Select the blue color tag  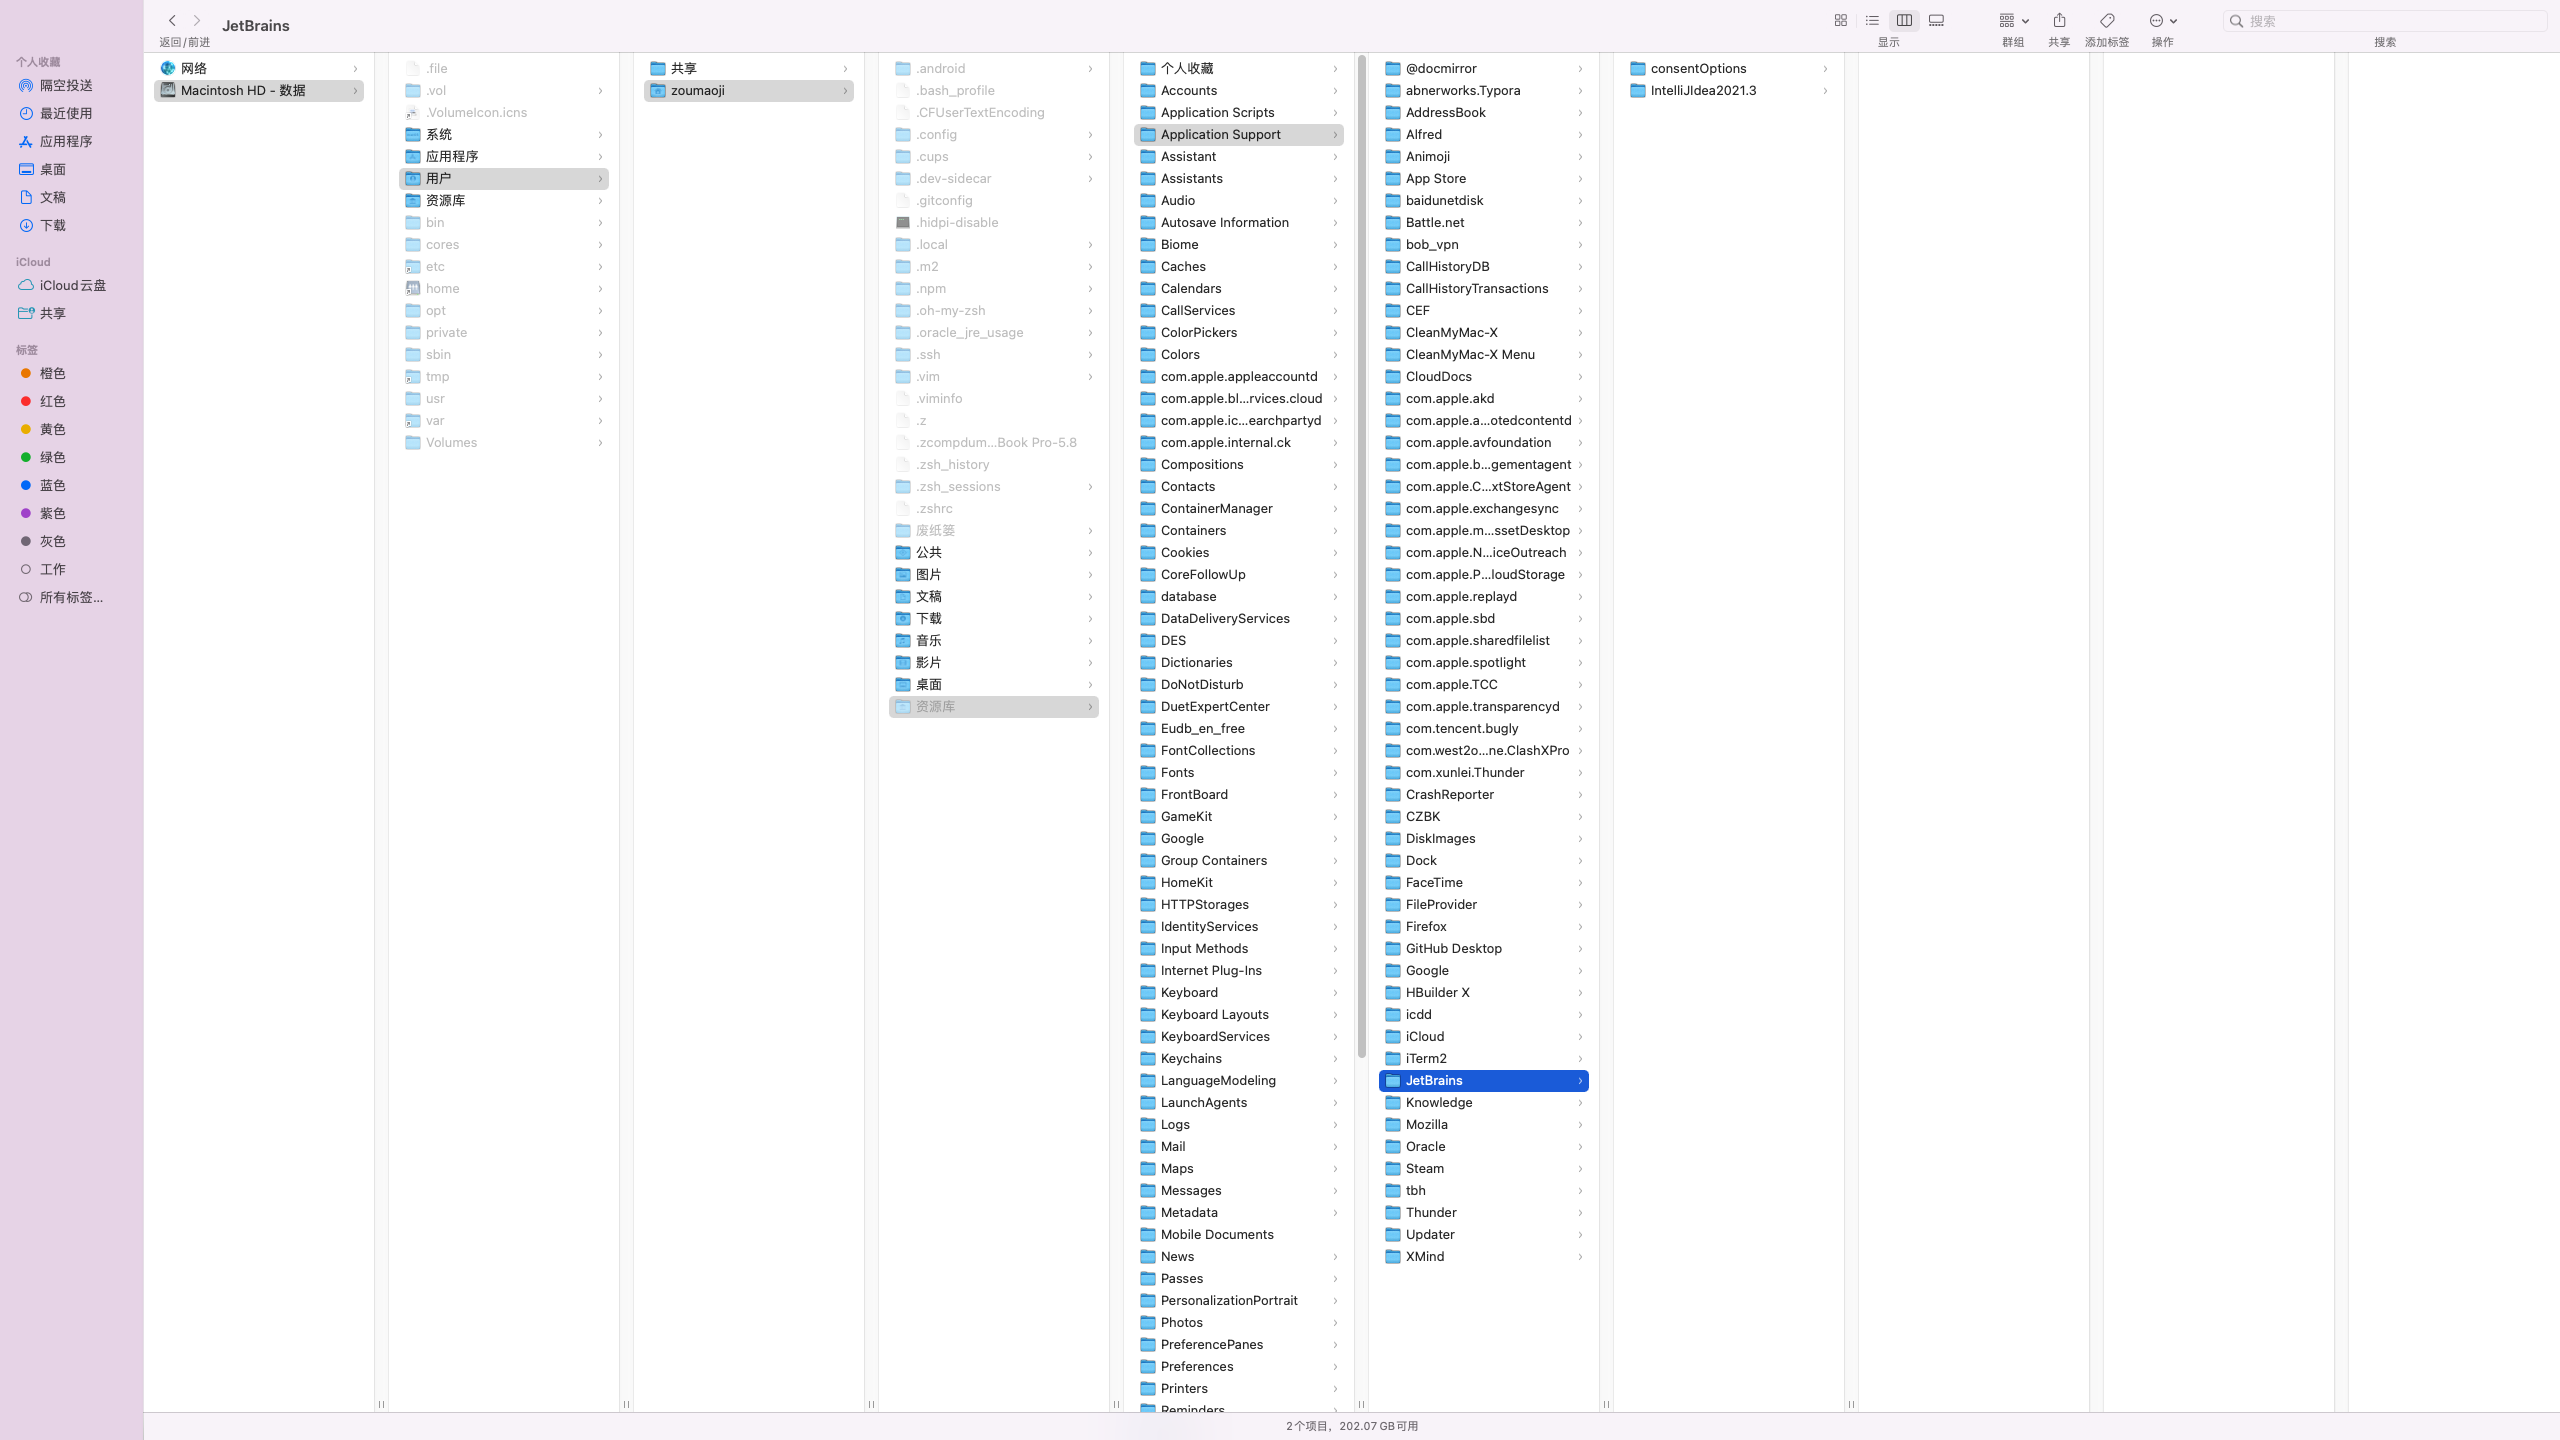click(52, 485)
